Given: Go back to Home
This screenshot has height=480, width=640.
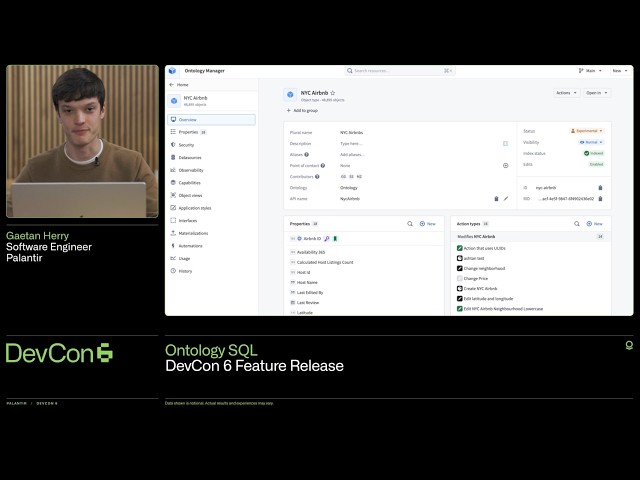Looking at the screenshot, I should (x=179, y=84).
